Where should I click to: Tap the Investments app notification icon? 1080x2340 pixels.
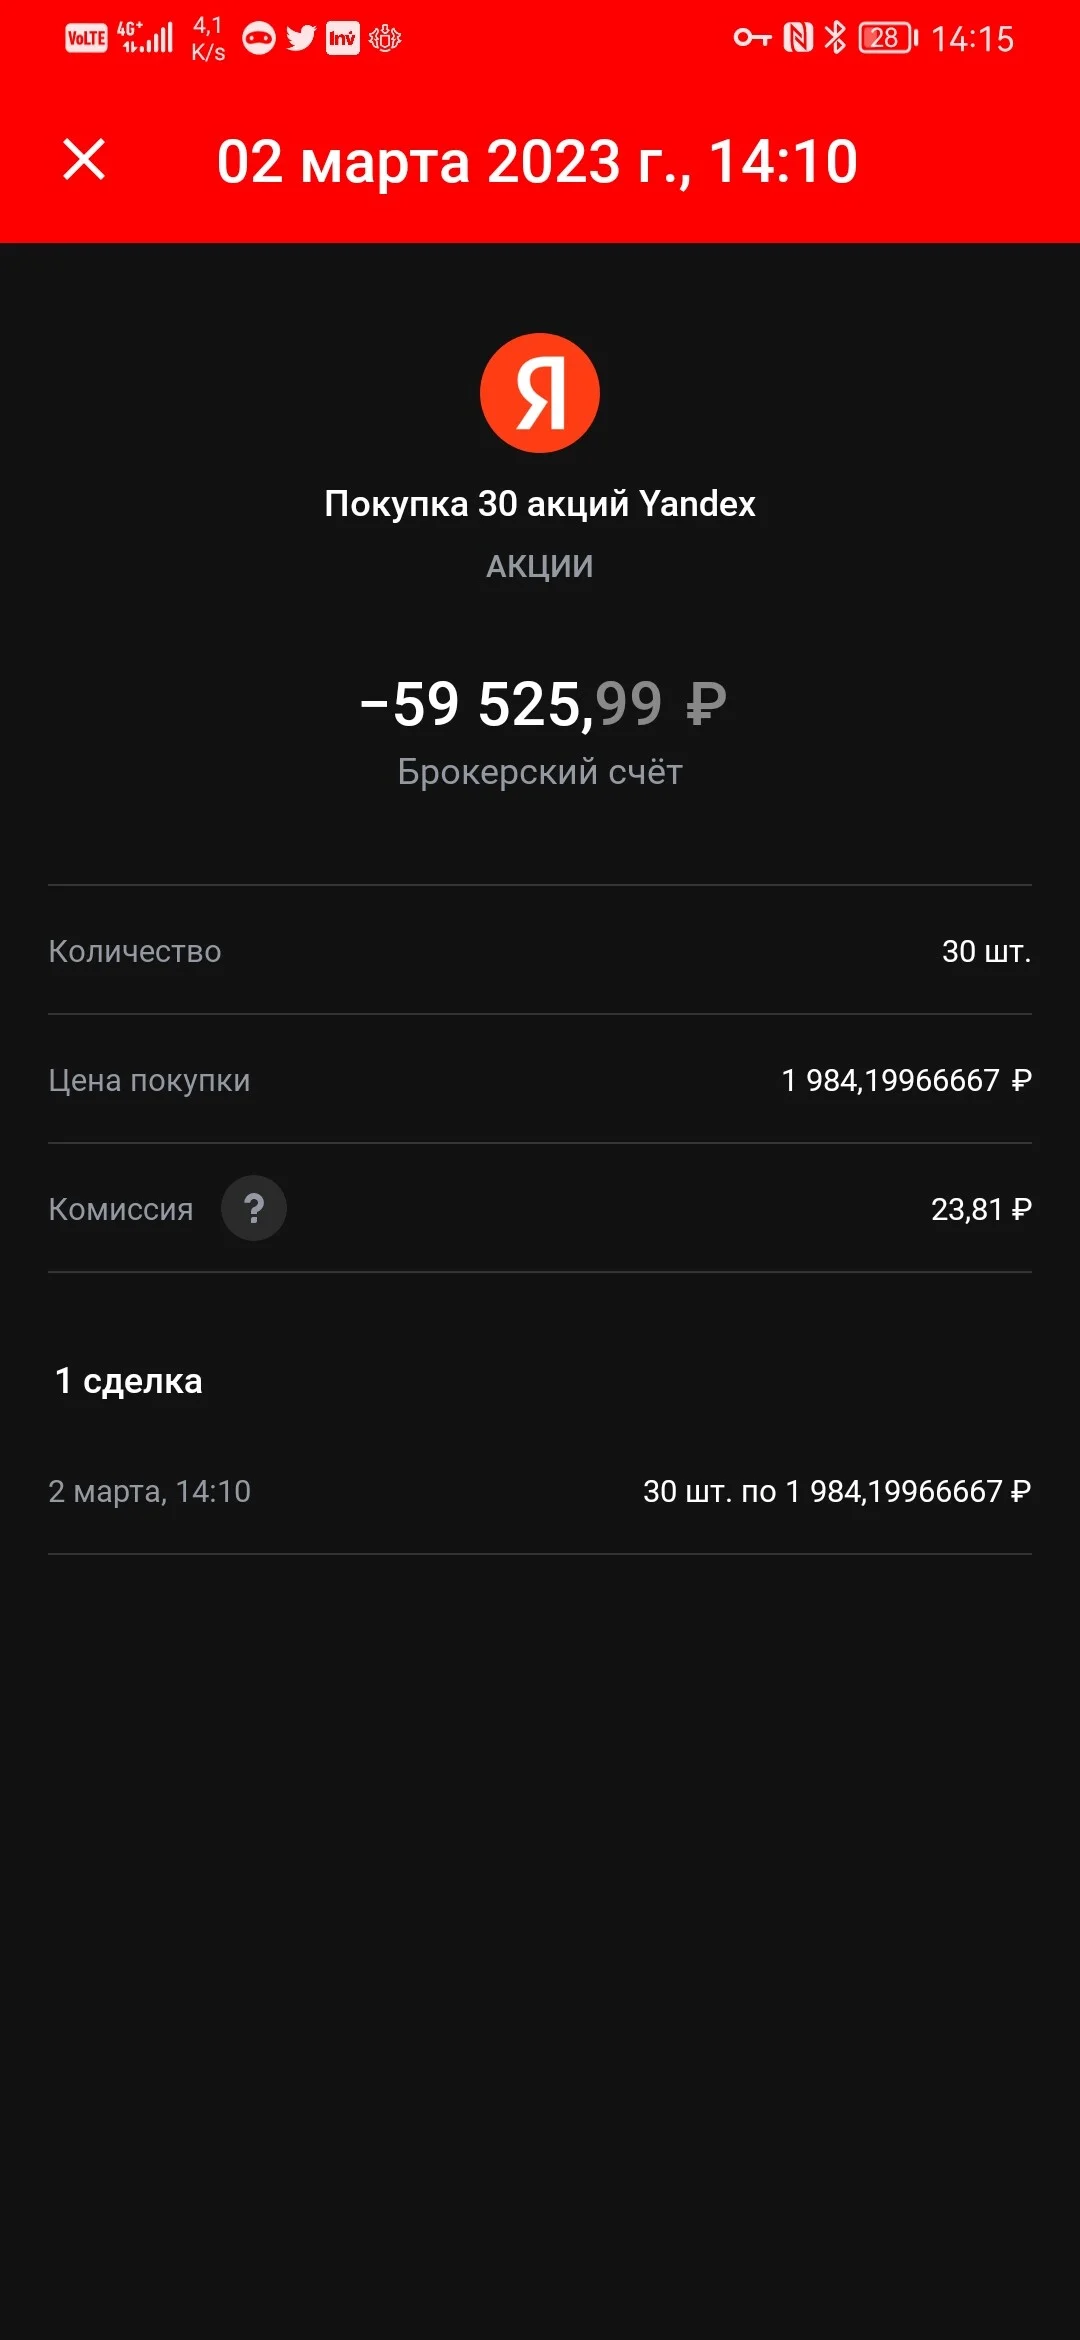[342, 38]
